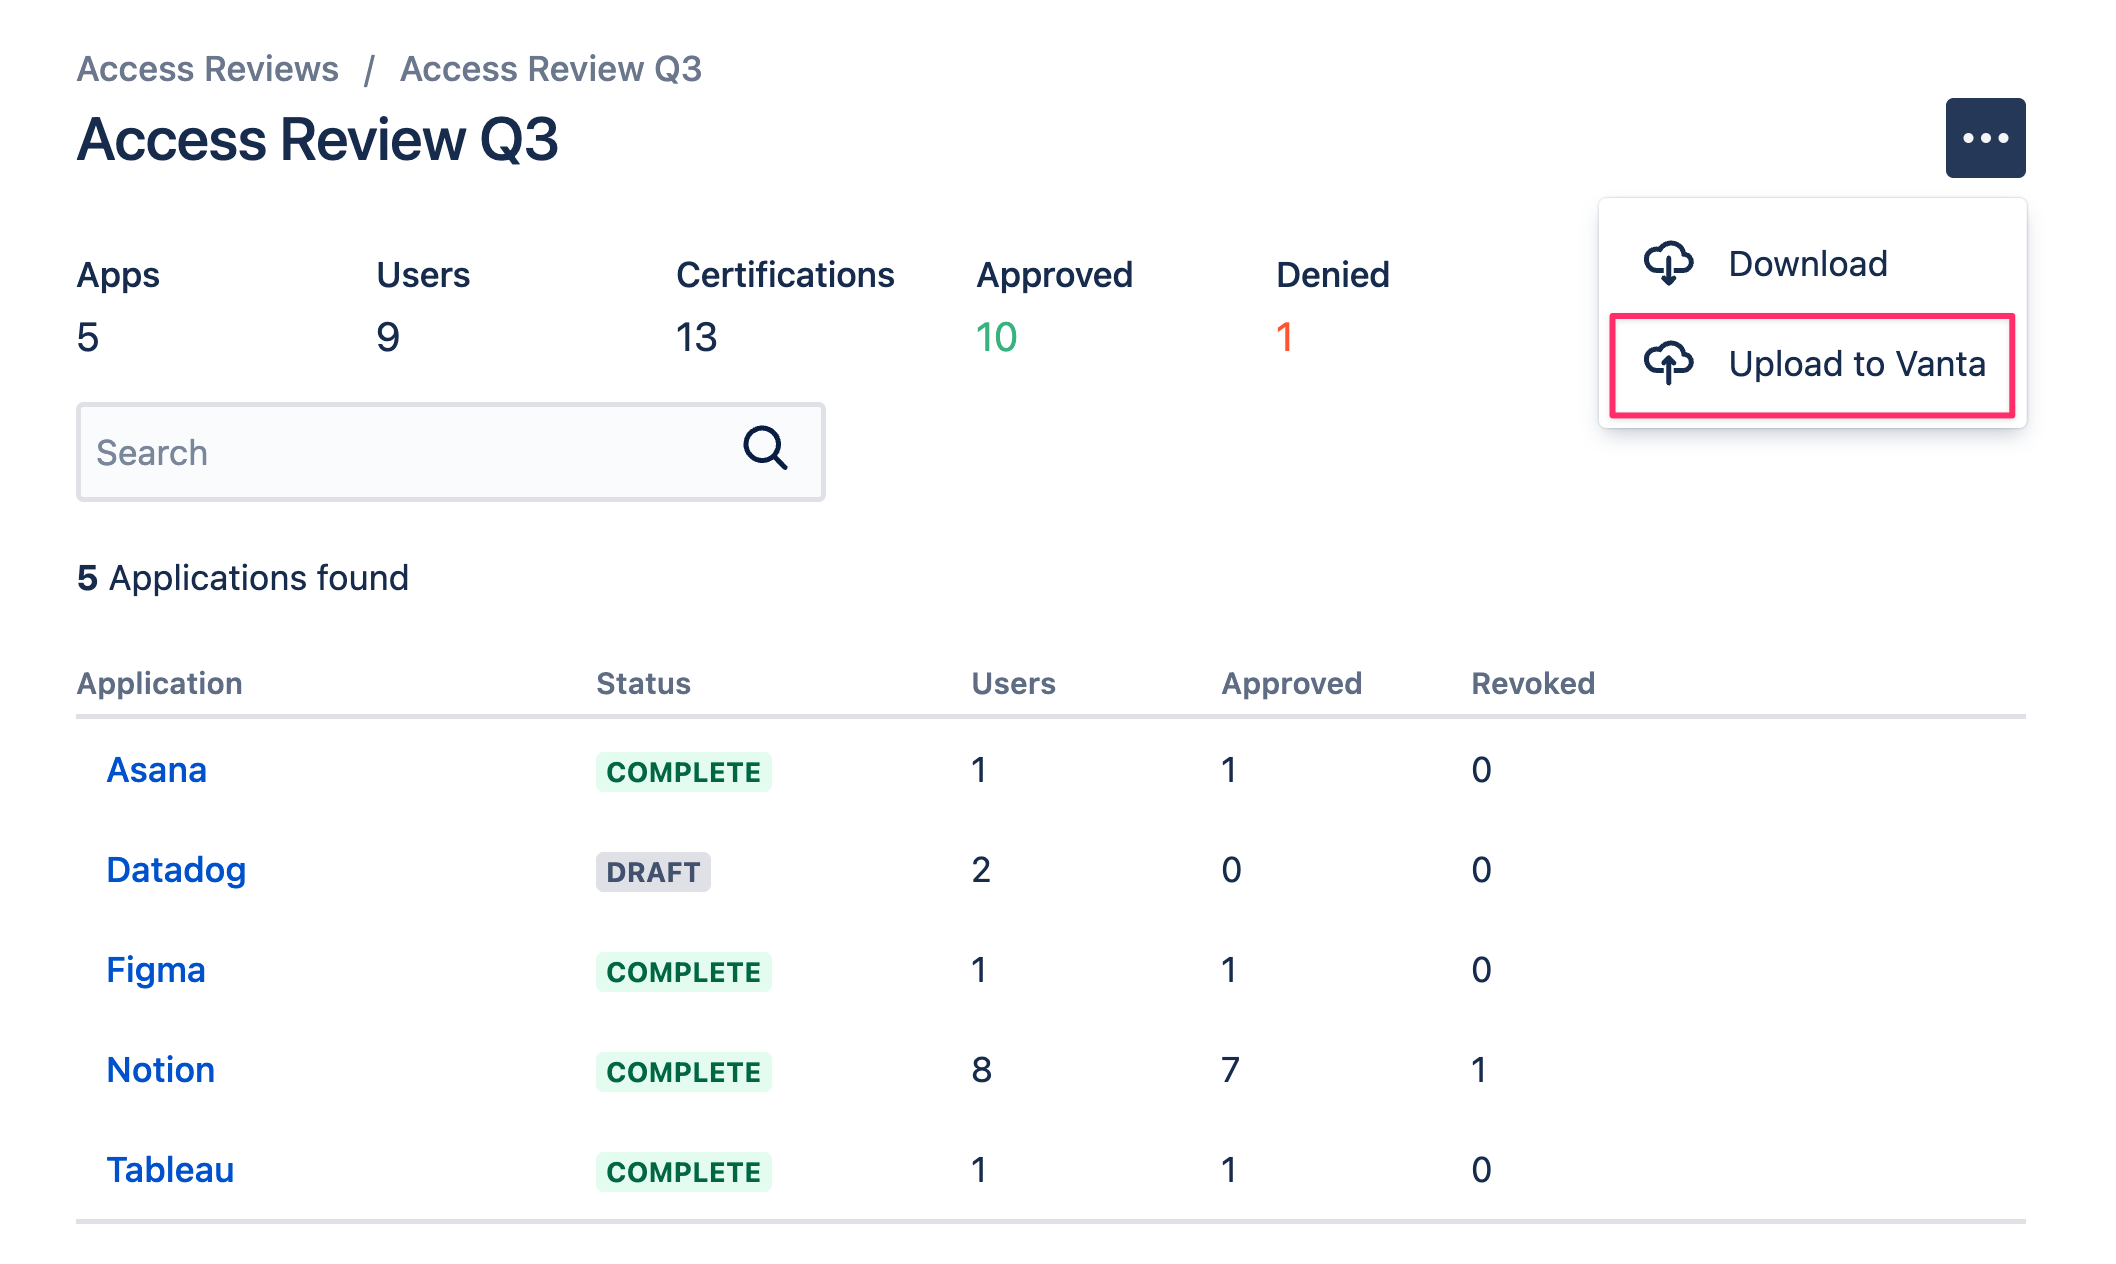
Task: Click the DRAFT status badge for Datadog
Action: 653,872
